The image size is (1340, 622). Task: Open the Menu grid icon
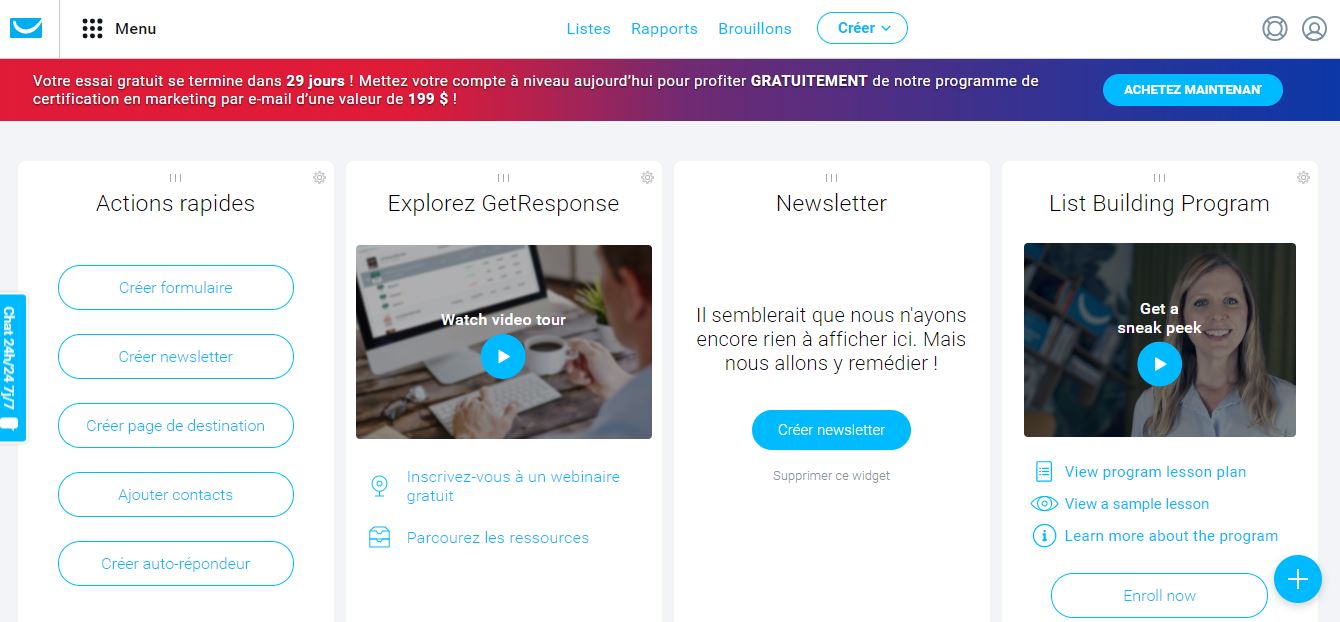click(x=93, y=29)
